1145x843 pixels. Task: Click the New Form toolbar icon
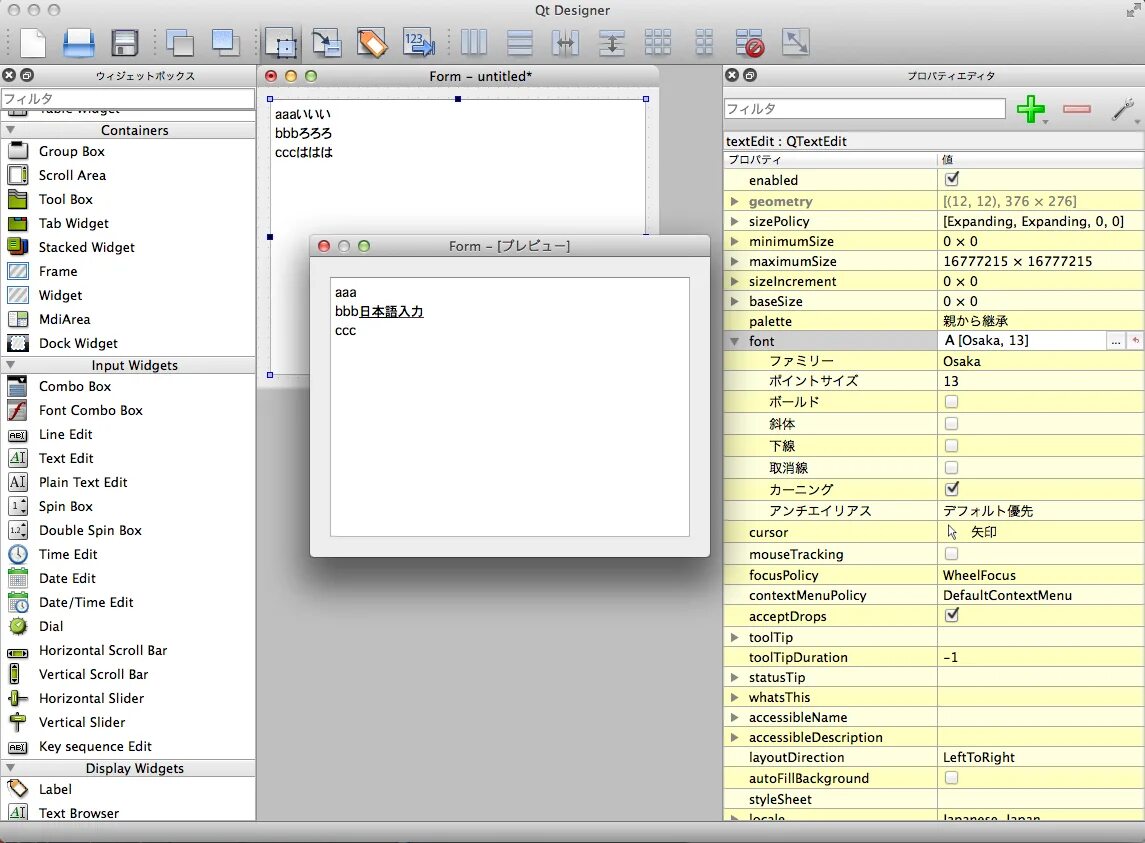coord(33,42)
